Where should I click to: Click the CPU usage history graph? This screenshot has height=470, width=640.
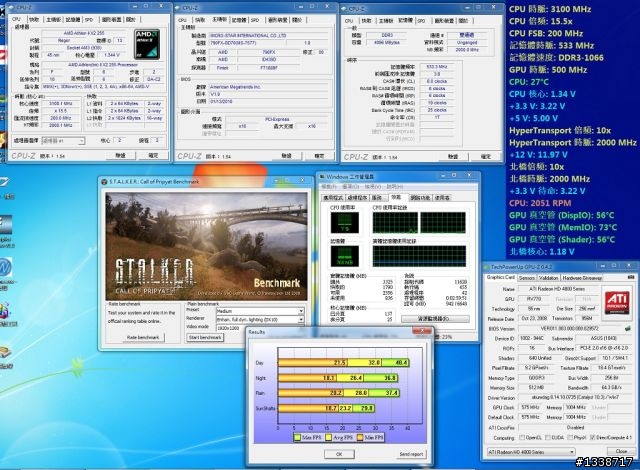419,223
